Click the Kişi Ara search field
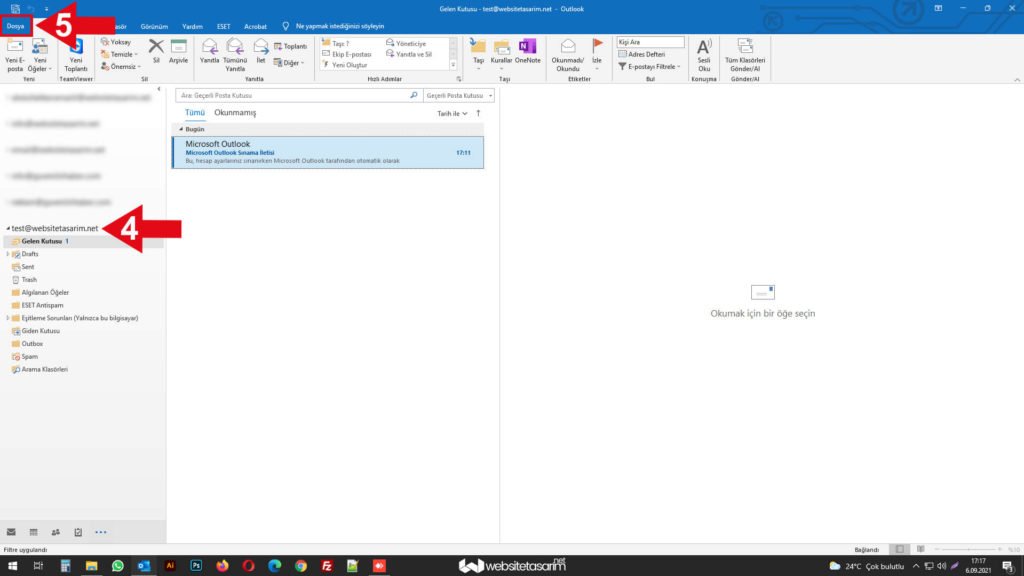 (x=650, y=42)
